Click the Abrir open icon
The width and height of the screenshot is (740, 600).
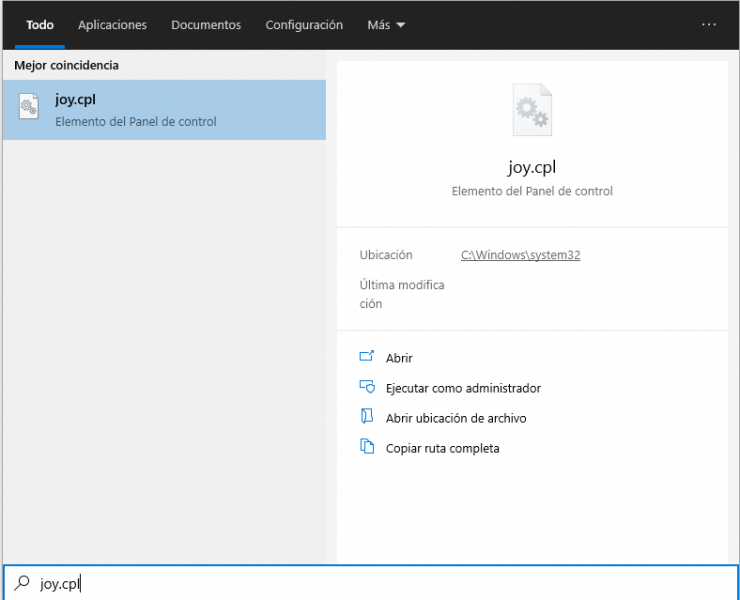[x=367, y=357]
